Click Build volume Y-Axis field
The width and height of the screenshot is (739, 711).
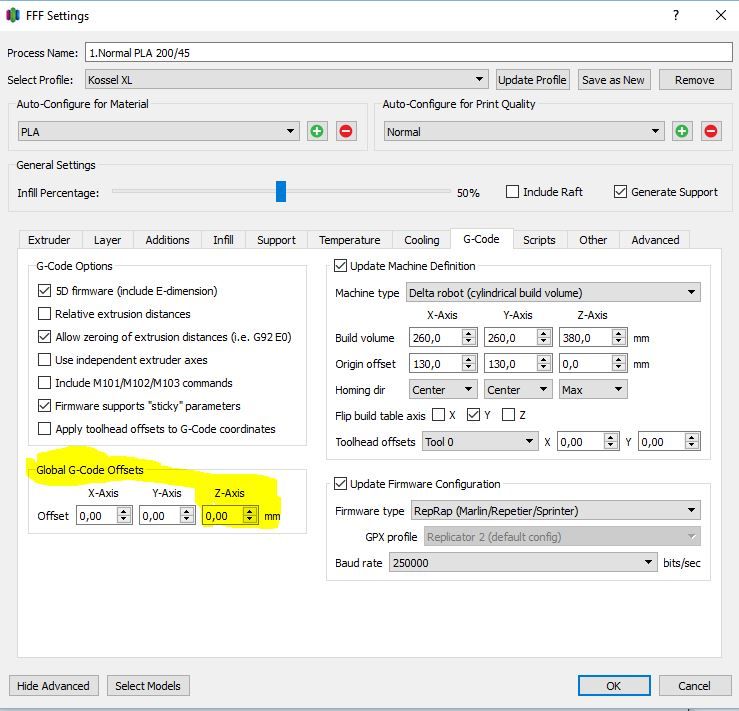click(x=518, y=337)
